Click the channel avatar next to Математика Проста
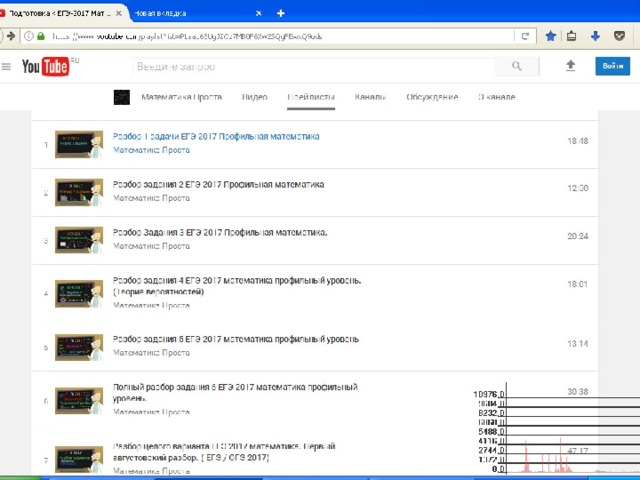The width and height of the screenshot is (640, 480). [x=121, y=97]
